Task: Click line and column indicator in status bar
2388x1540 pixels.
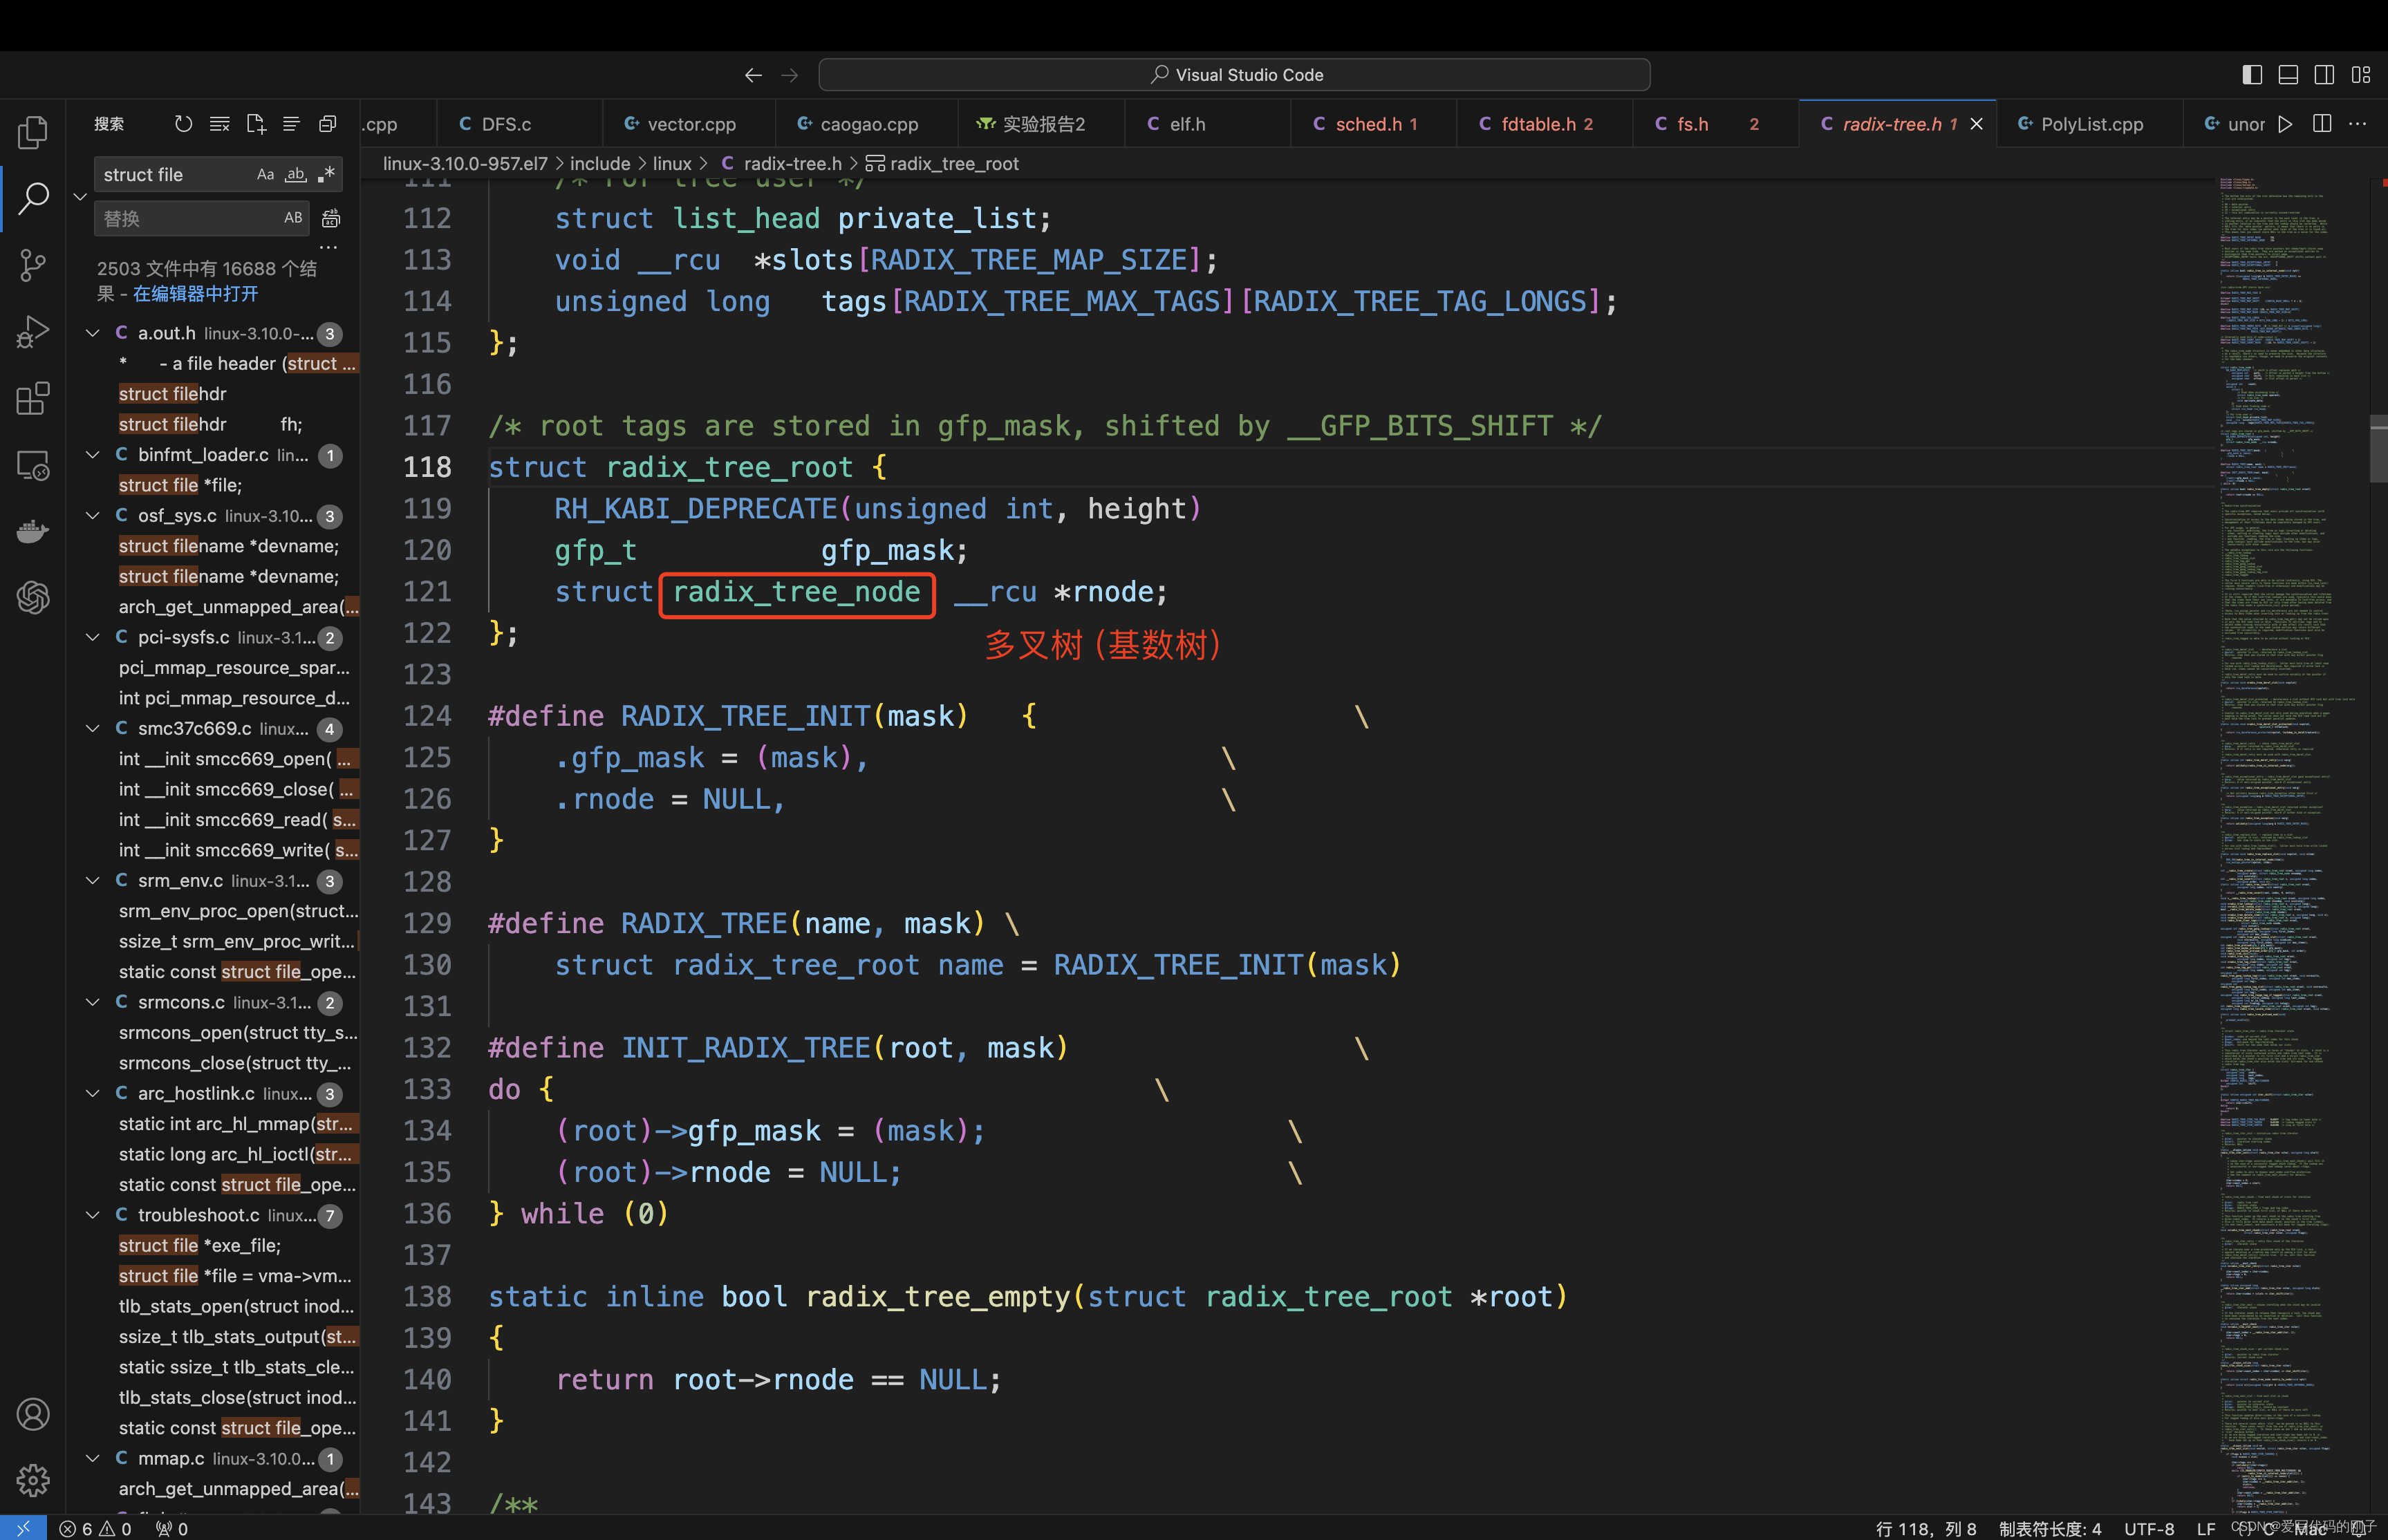Action: (1926, 1528)
